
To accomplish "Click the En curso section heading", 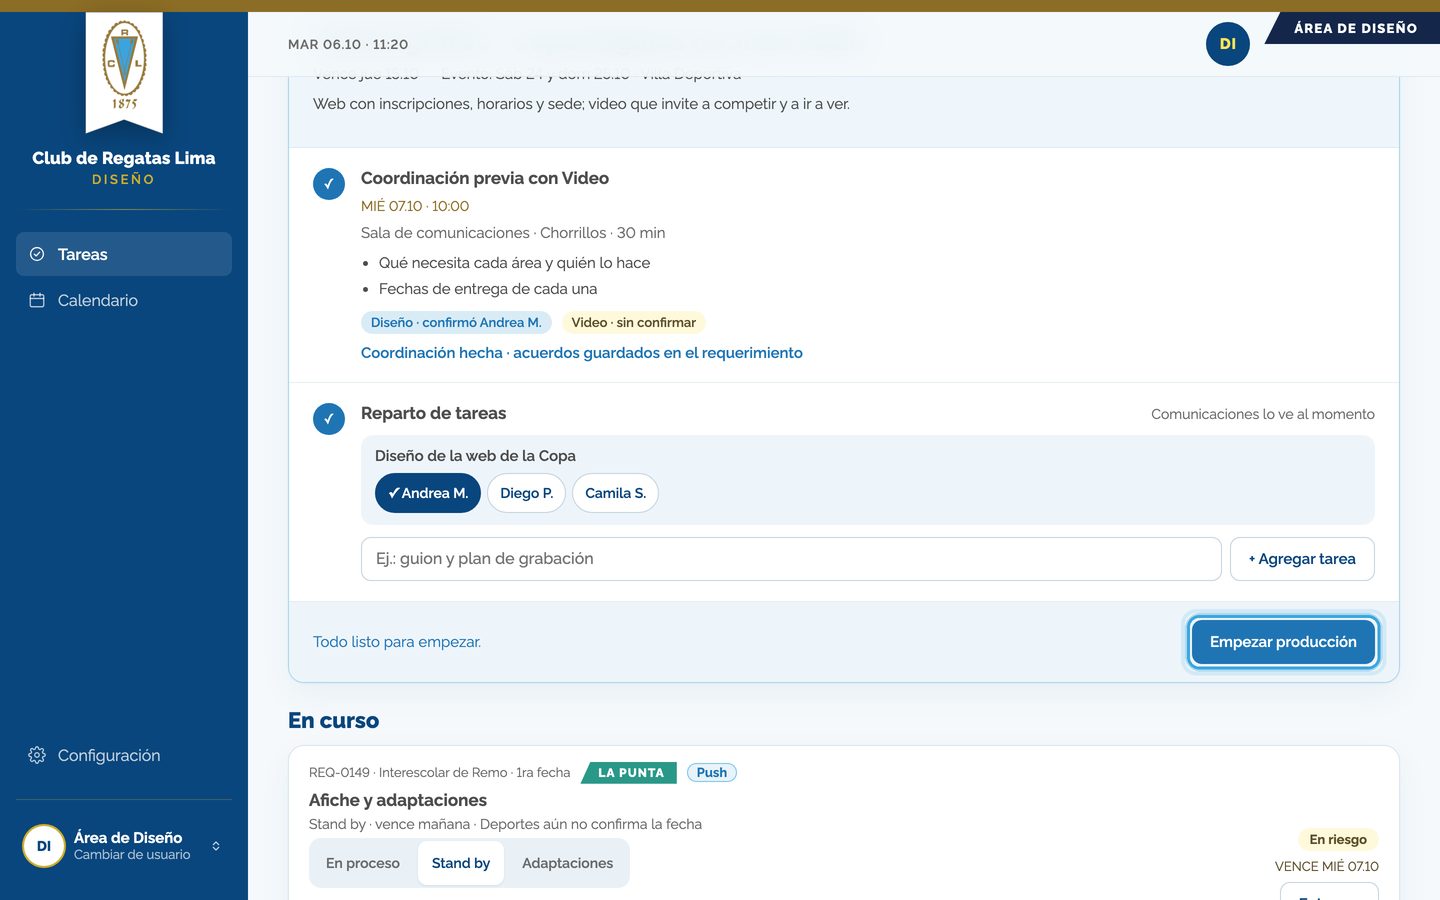I will click(x=334, y=721).
